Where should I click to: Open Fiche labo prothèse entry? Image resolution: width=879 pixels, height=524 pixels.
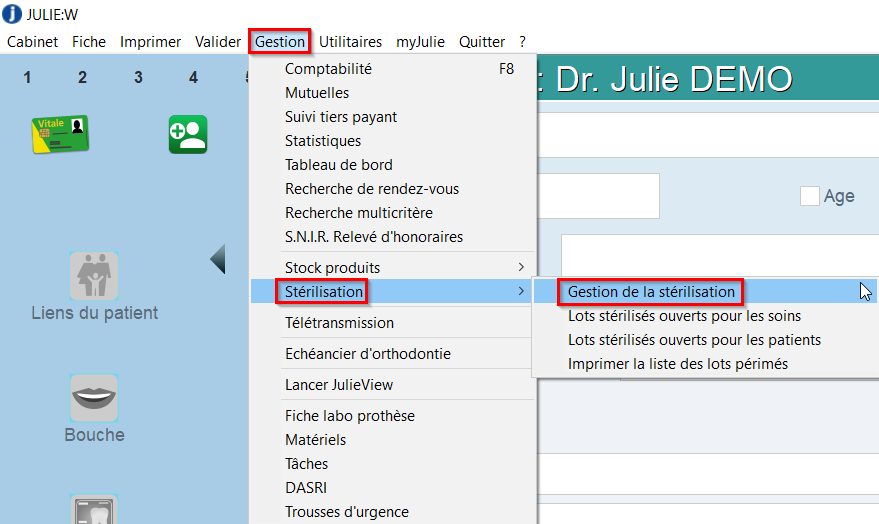click(393, 416)
